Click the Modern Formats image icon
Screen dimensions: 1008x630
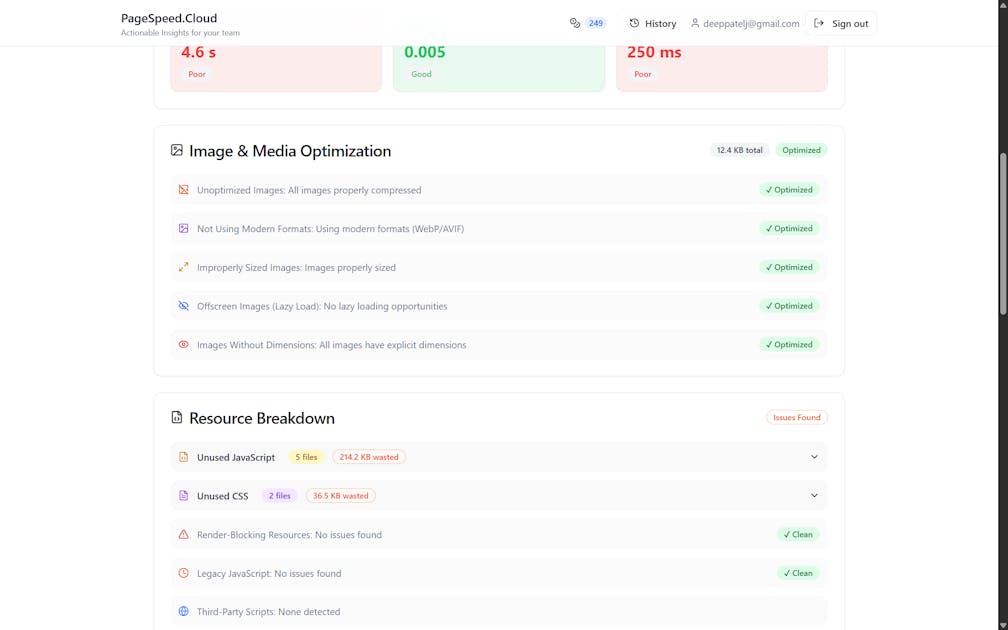183,228
